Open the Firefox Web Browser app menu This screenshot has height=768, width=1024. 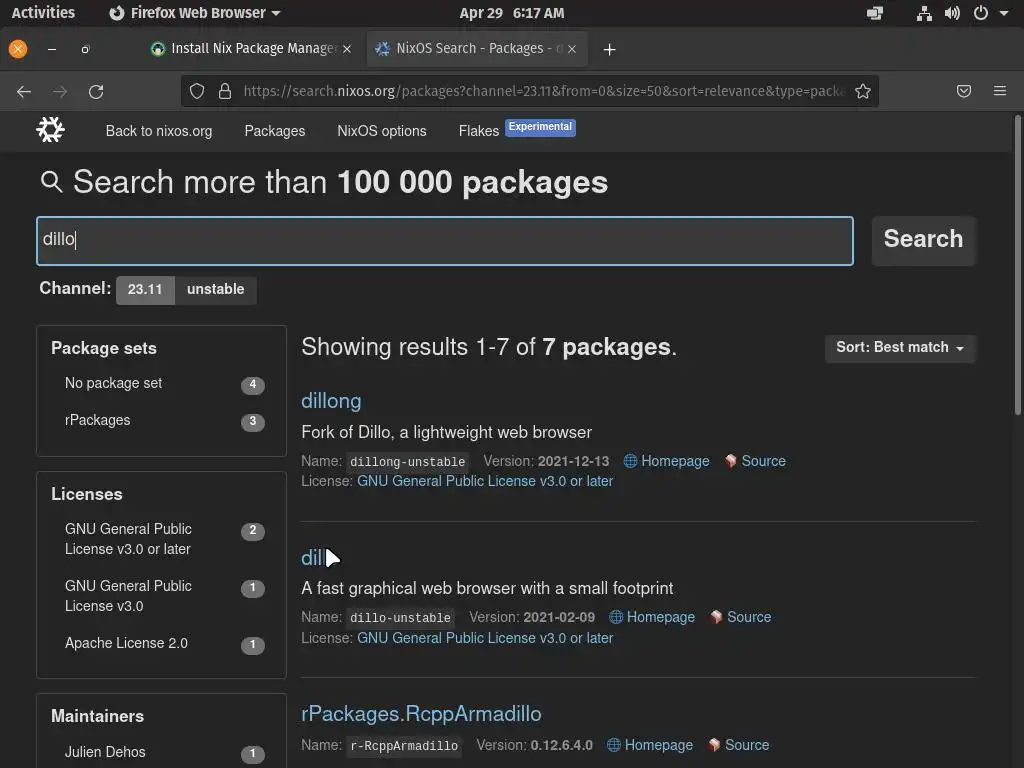point(195,13)
